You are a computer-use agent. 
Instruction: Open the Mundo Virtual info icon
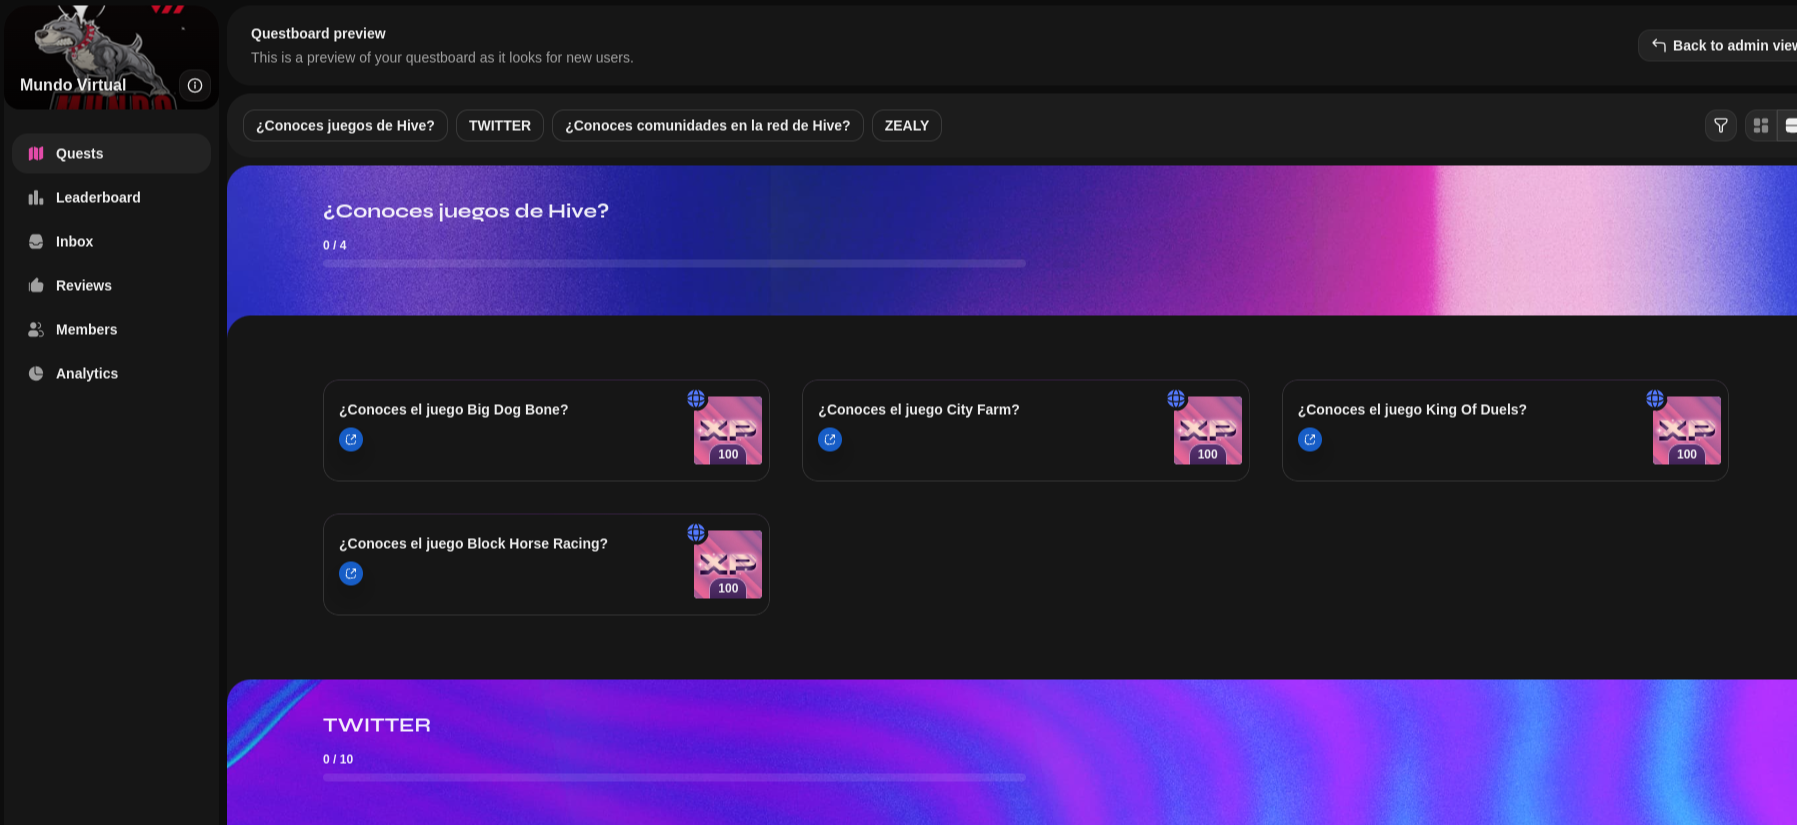coord(195,85)
